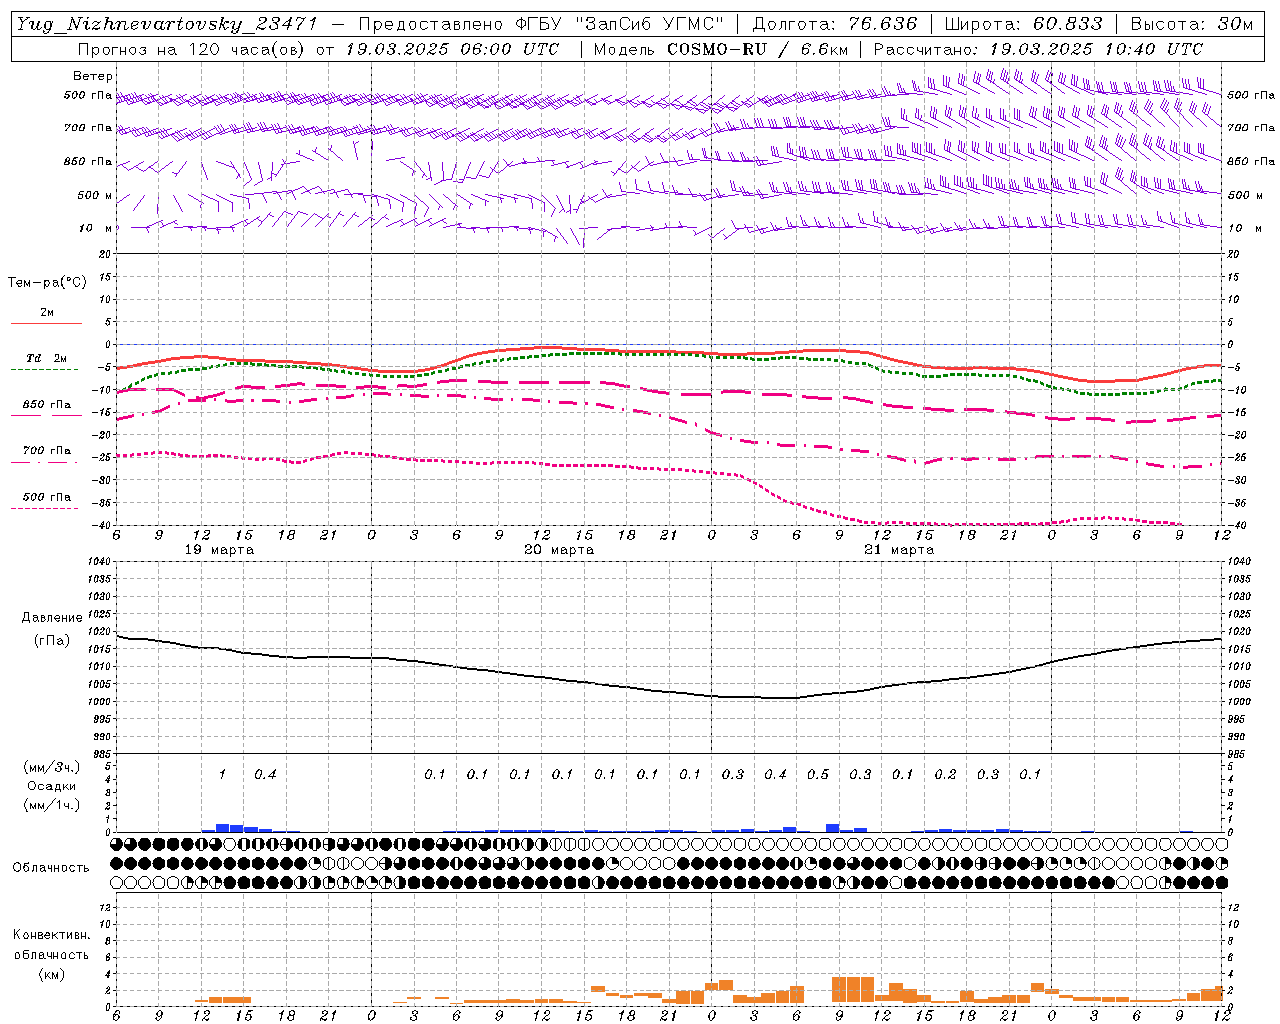
Task: Click the '(км)' unit label under convective cloudiness
Action: (x=51, y=974)
